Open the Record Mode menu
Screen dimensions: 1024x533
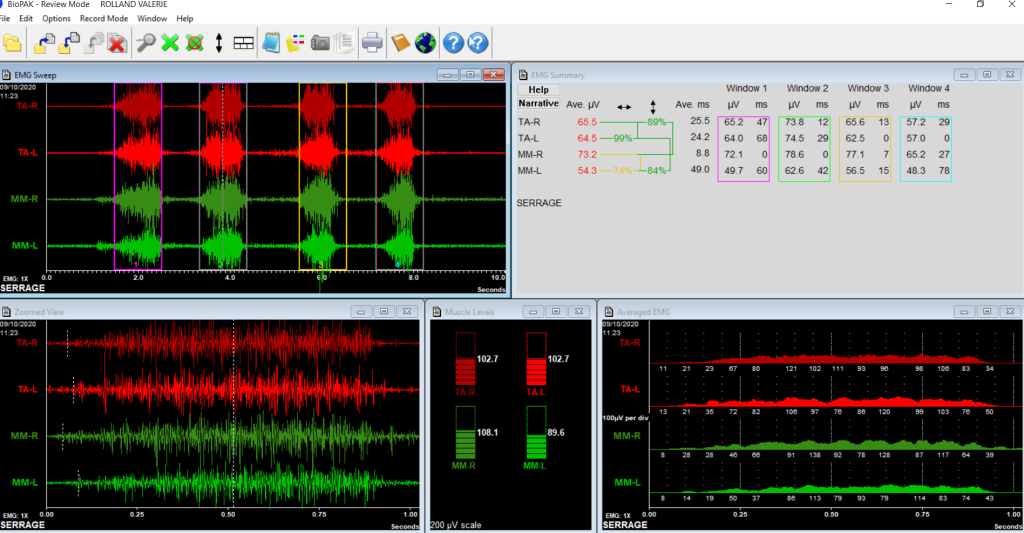click(x=104, y=18)
